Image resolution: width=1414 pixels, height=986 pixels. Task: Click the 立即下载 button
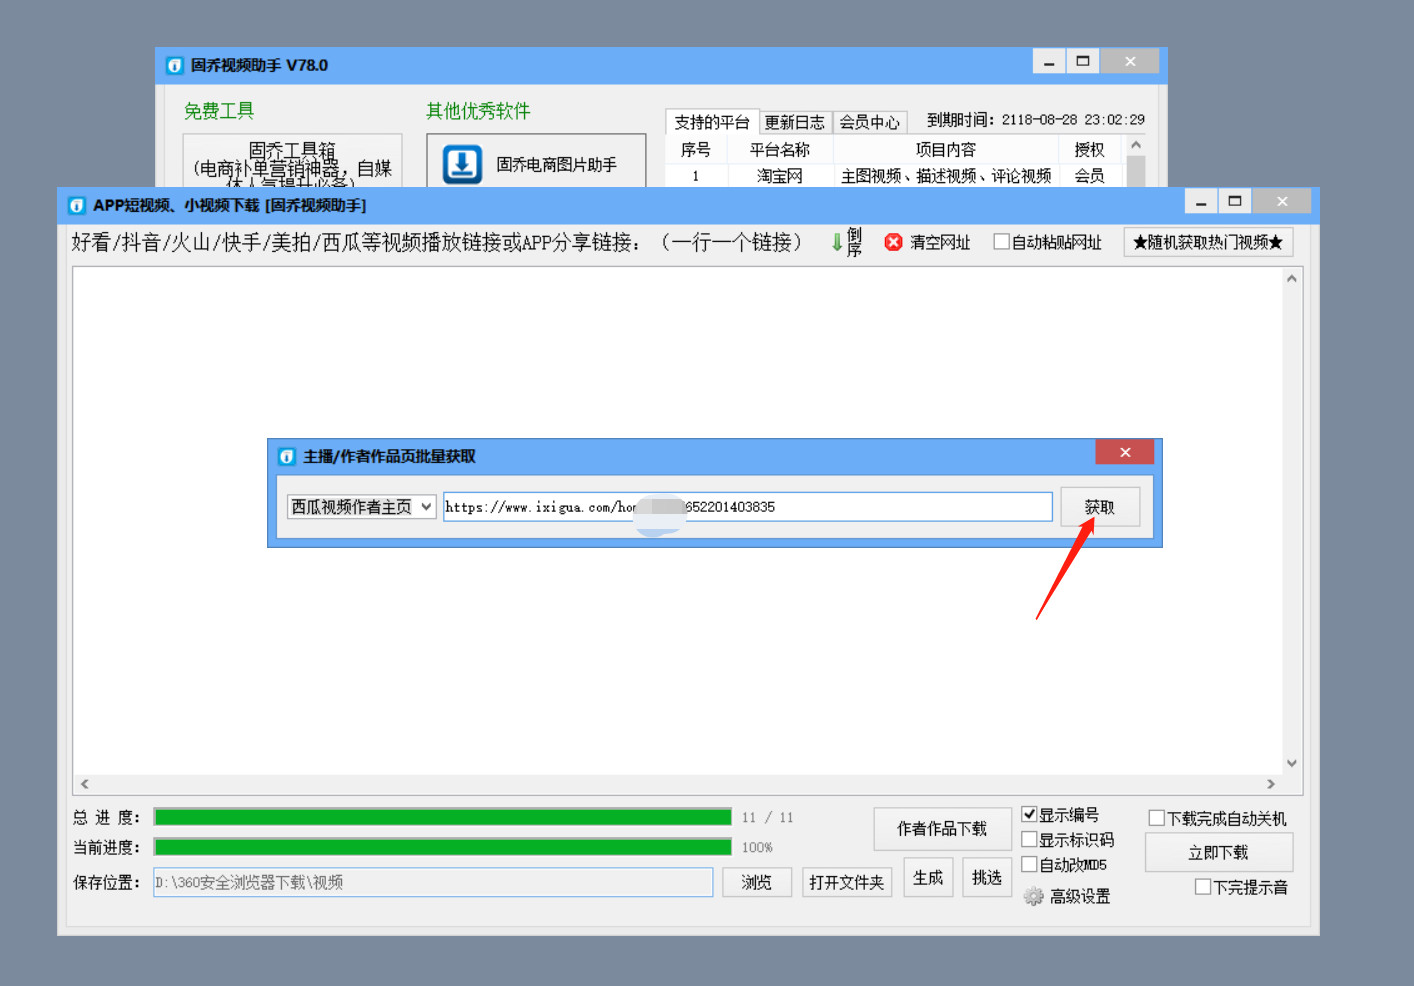[1220, 852]
